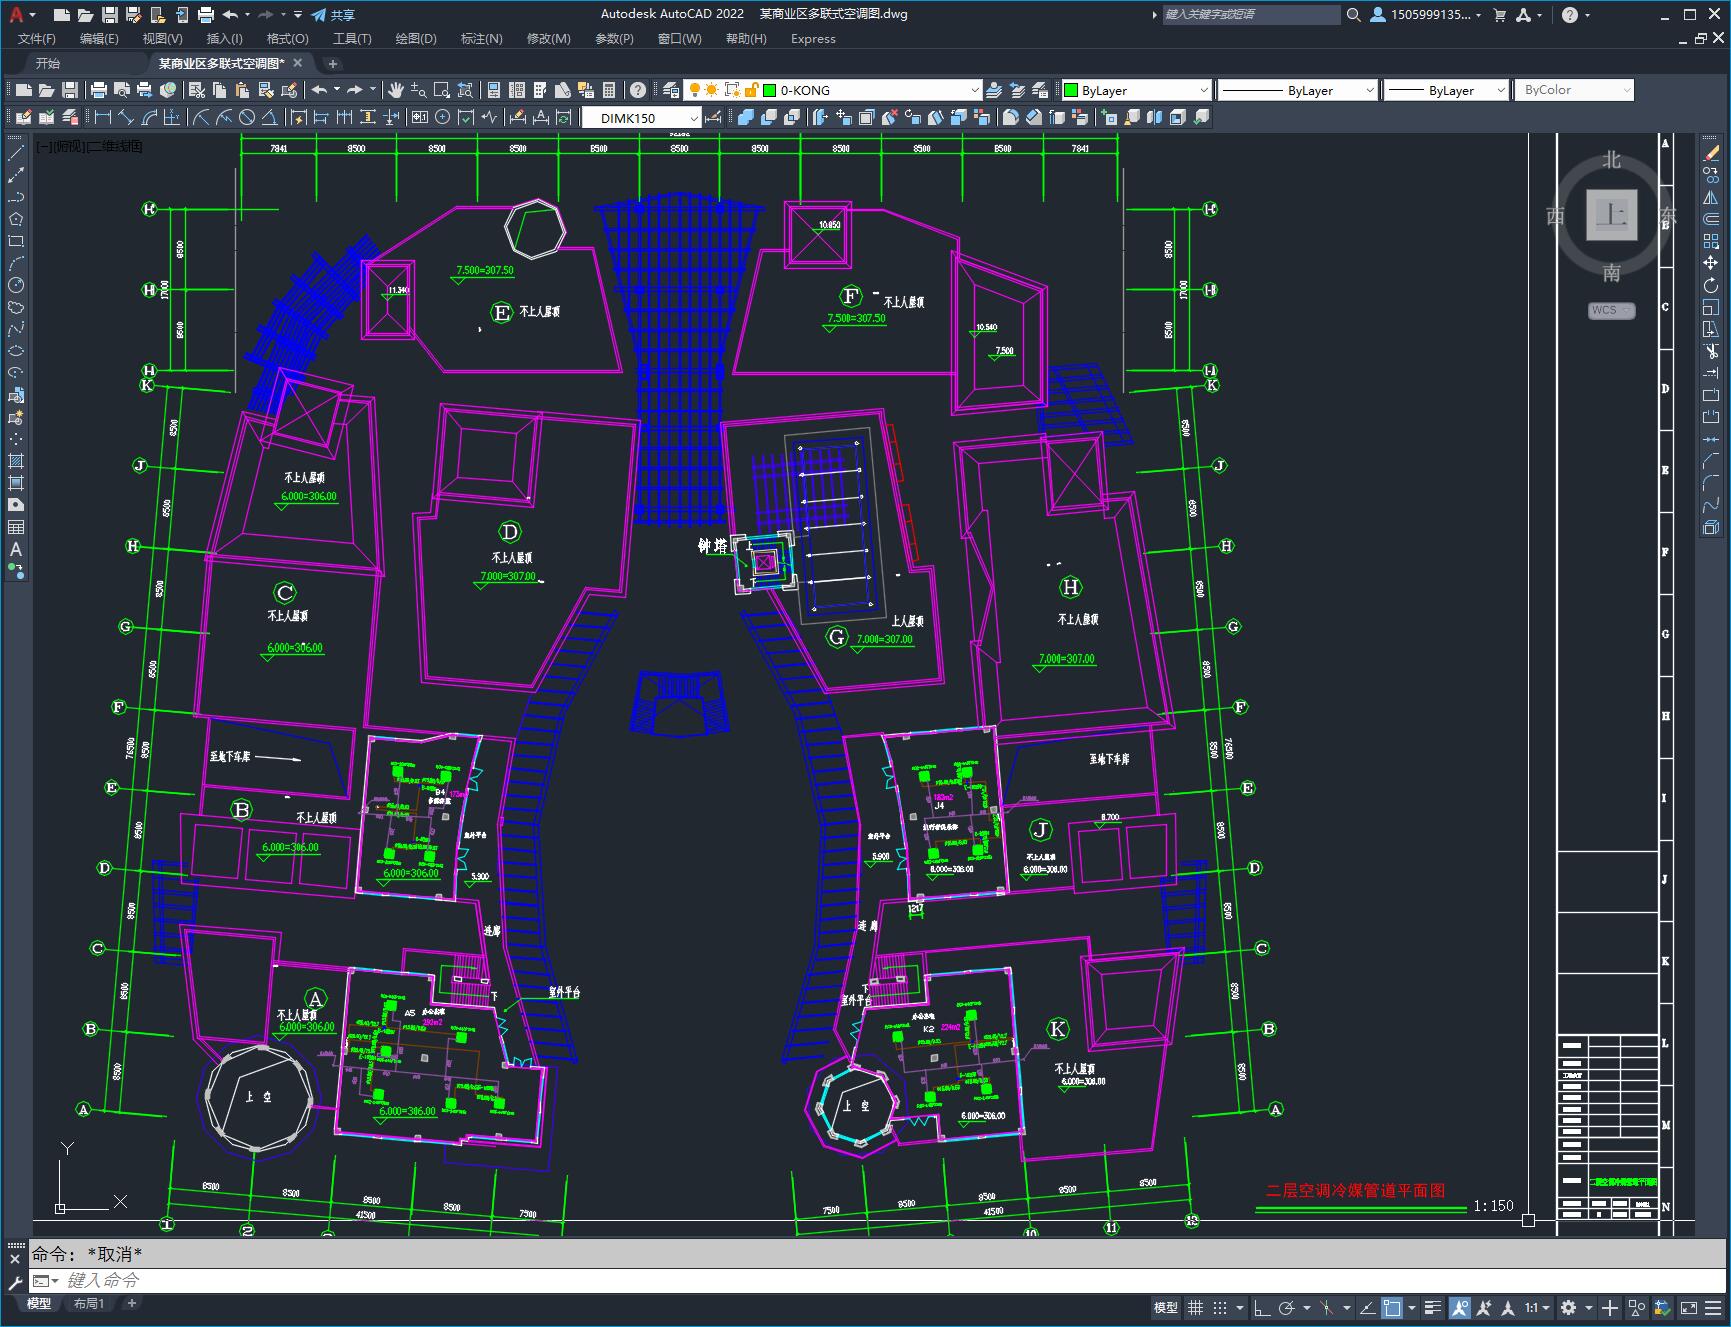
Task: Open the 文件(F) menu
Action: click(x=37, y=39)
